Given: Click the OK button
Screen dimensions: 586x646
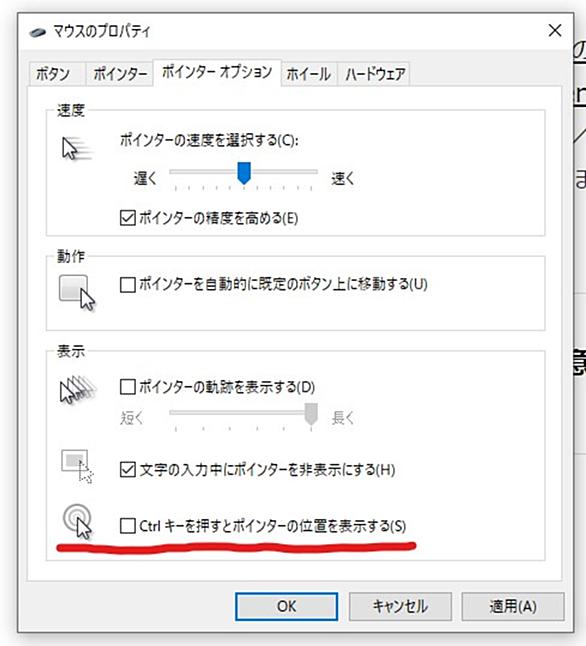Looking at the screenshot, I should tap(286, 606).
